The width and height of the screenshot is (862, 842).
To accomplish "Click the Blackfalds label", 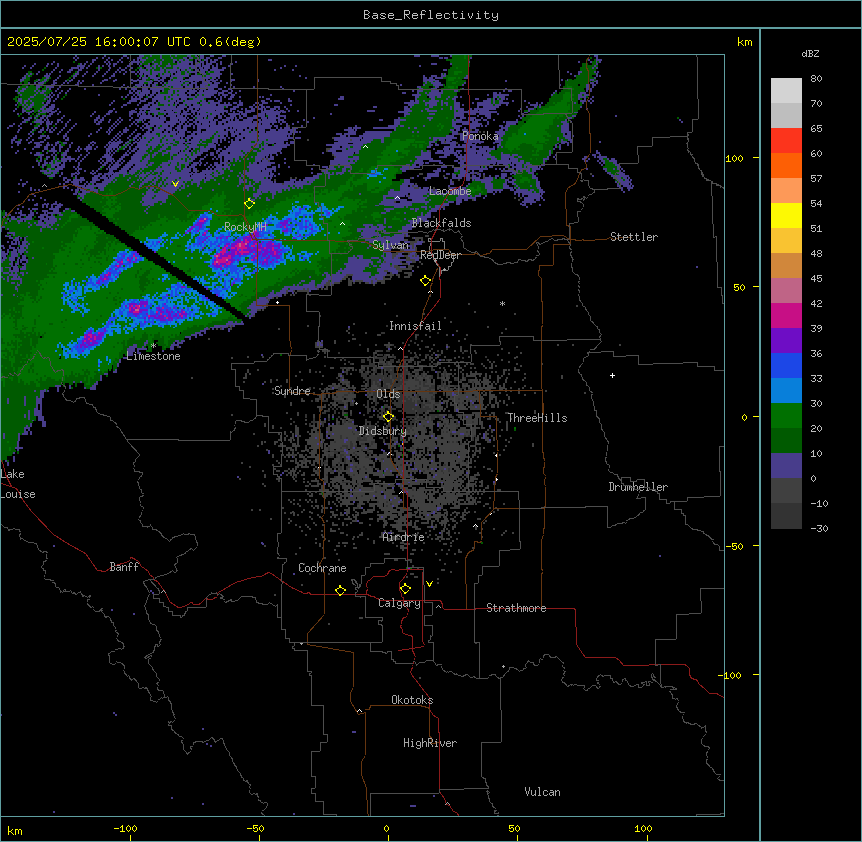I will point(441,223).
